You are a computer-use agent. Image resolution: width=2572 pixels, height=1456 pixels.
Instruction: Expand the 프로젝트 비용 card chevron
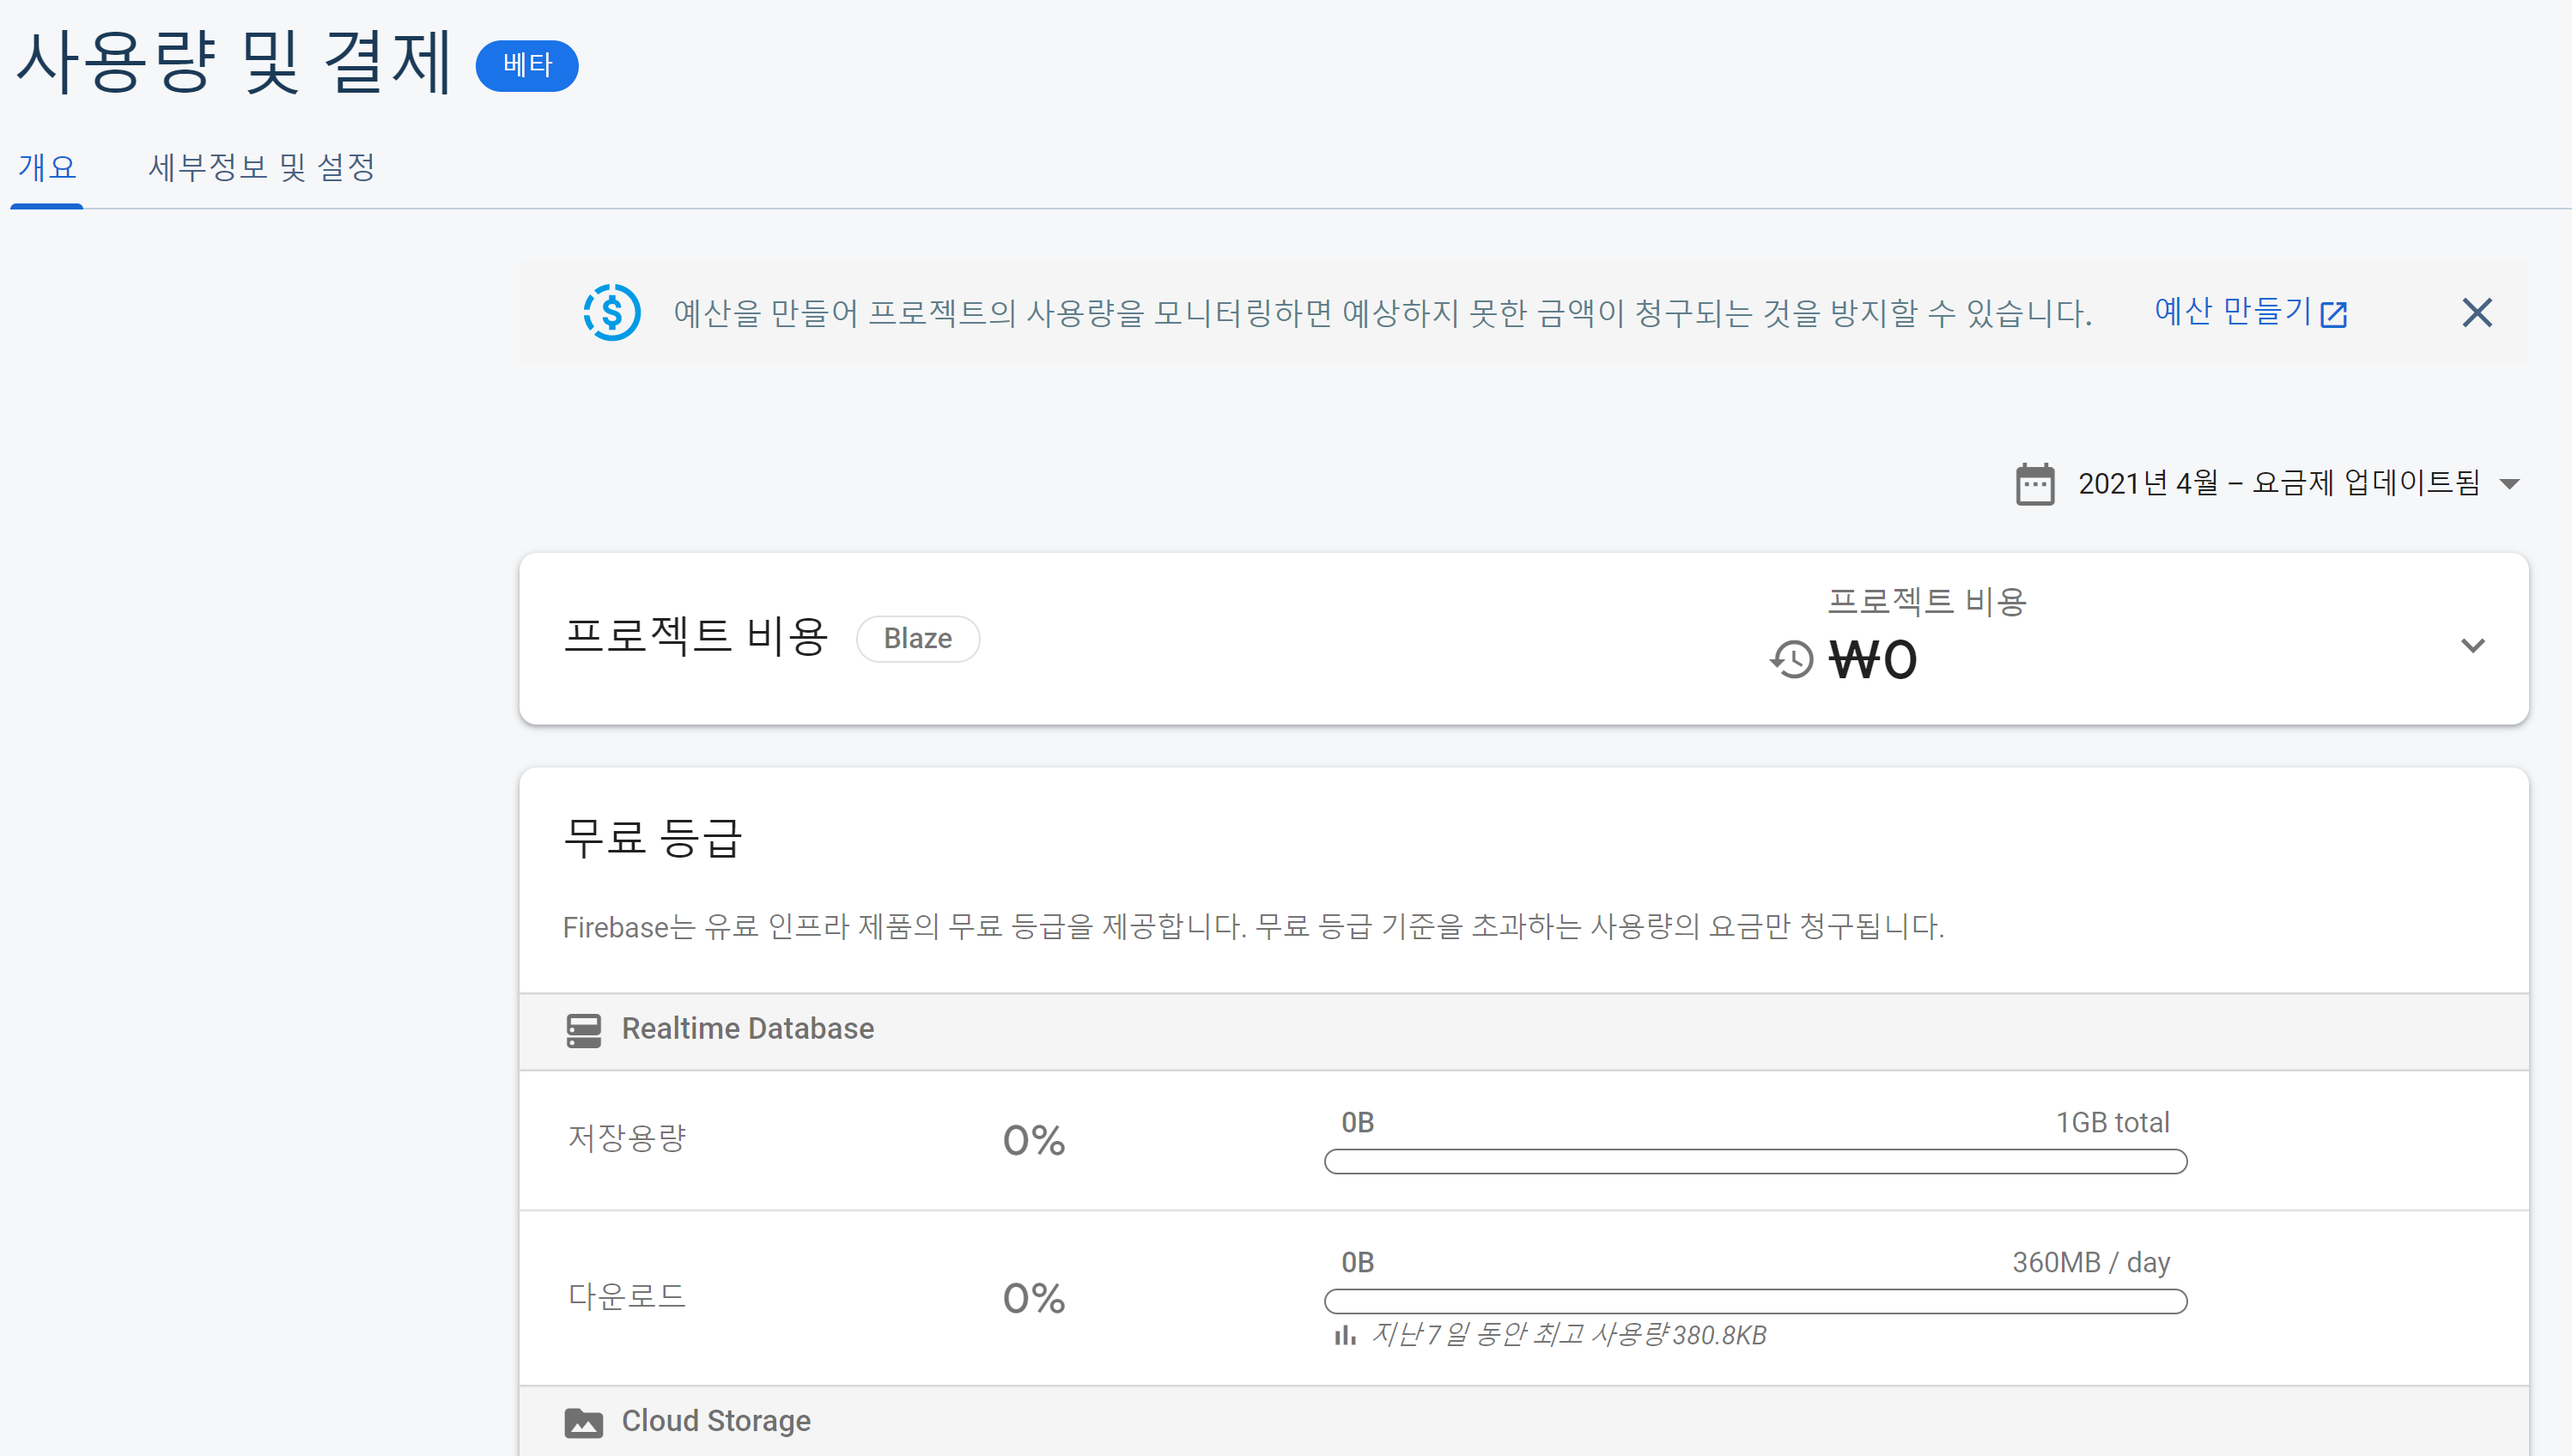click(x=2472, y=645)
